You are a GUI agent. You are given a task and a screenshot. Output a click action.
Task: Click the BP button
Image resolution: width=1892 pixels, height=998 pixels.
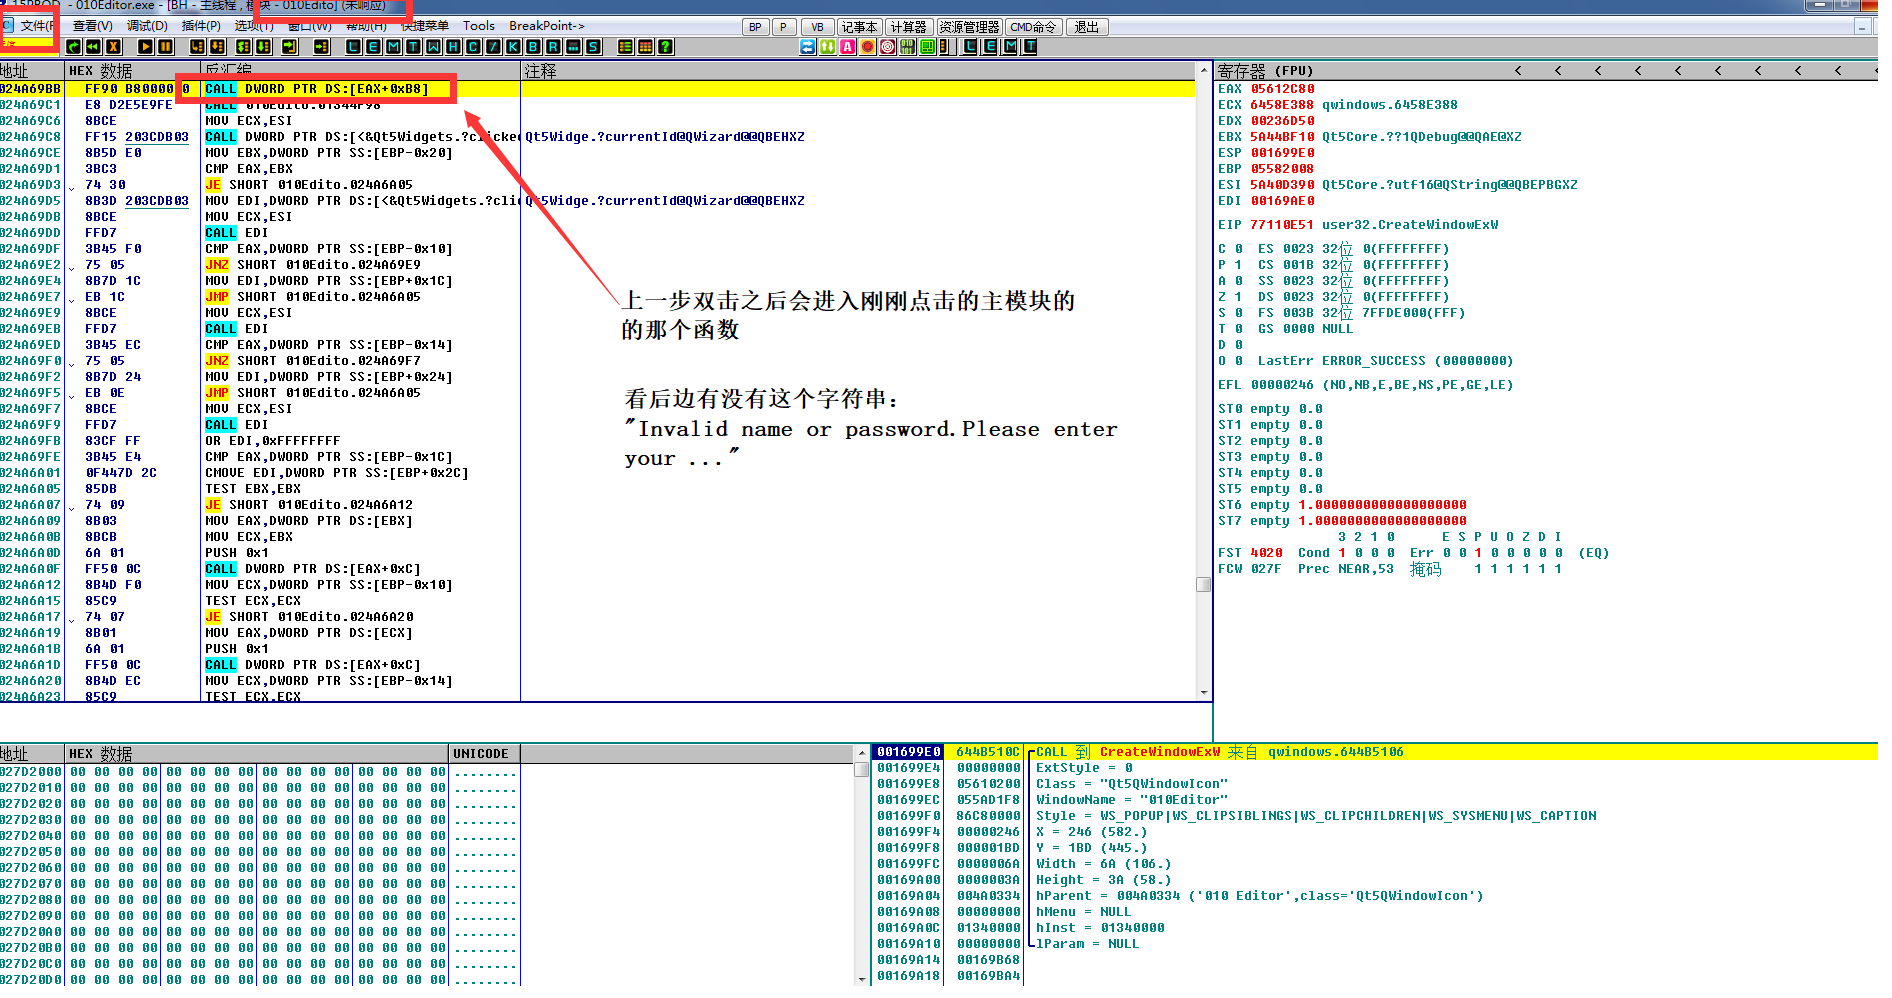pos(755,27)
